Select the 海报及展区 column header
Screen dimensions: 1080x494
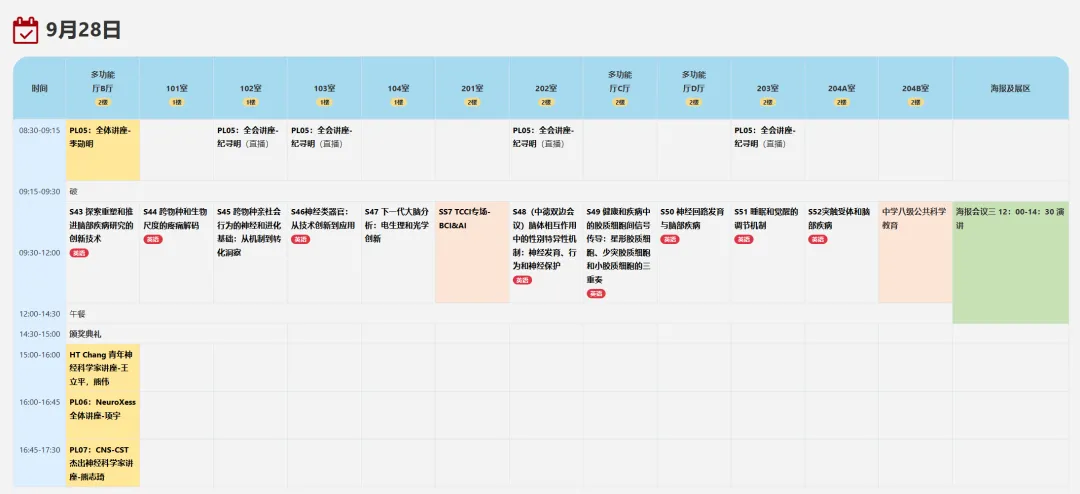[1010, 89]
